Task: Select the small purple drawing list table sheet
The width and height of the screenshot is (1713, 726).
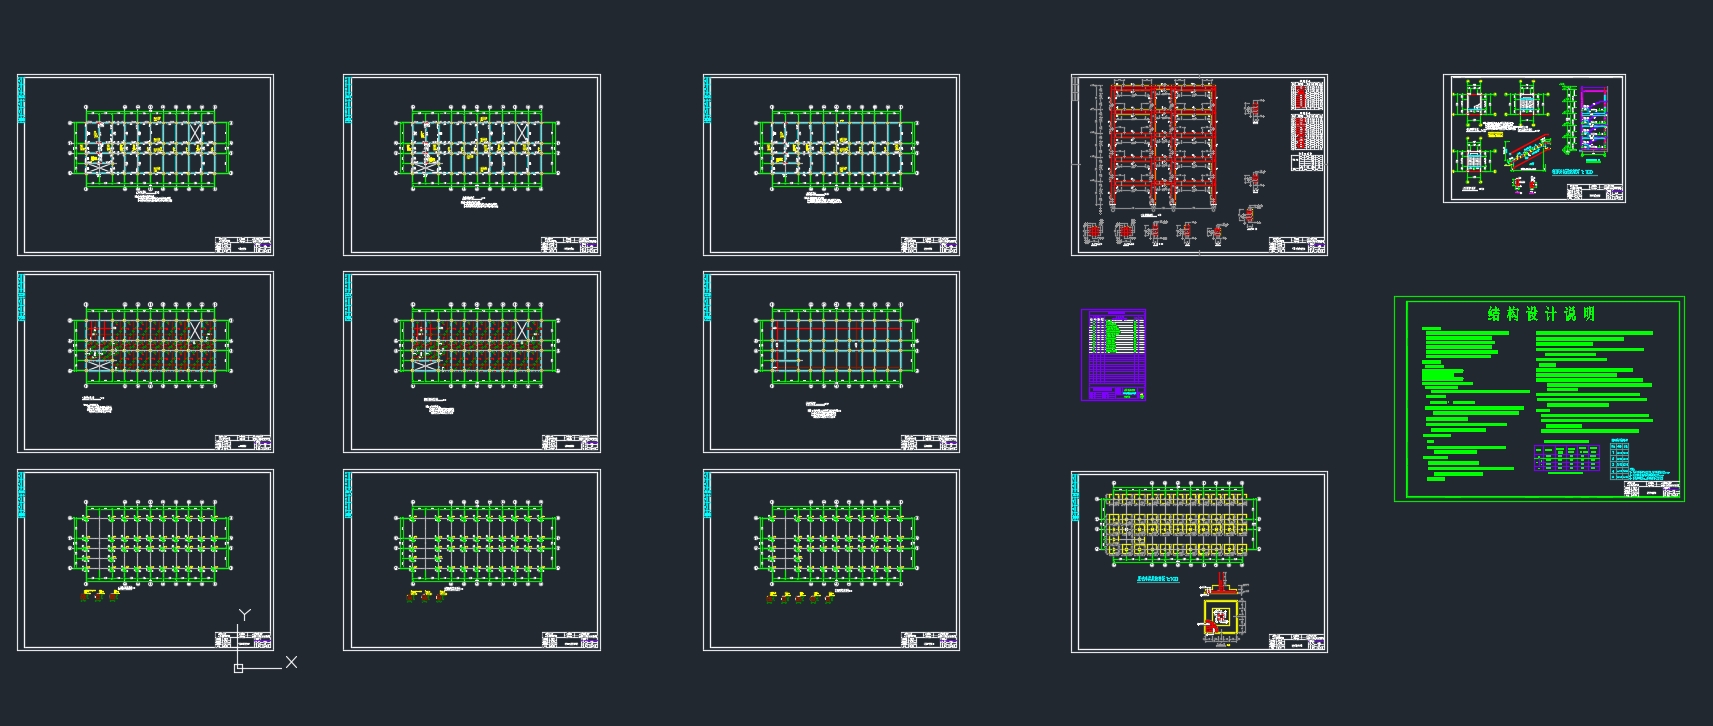Action: 1113,355
